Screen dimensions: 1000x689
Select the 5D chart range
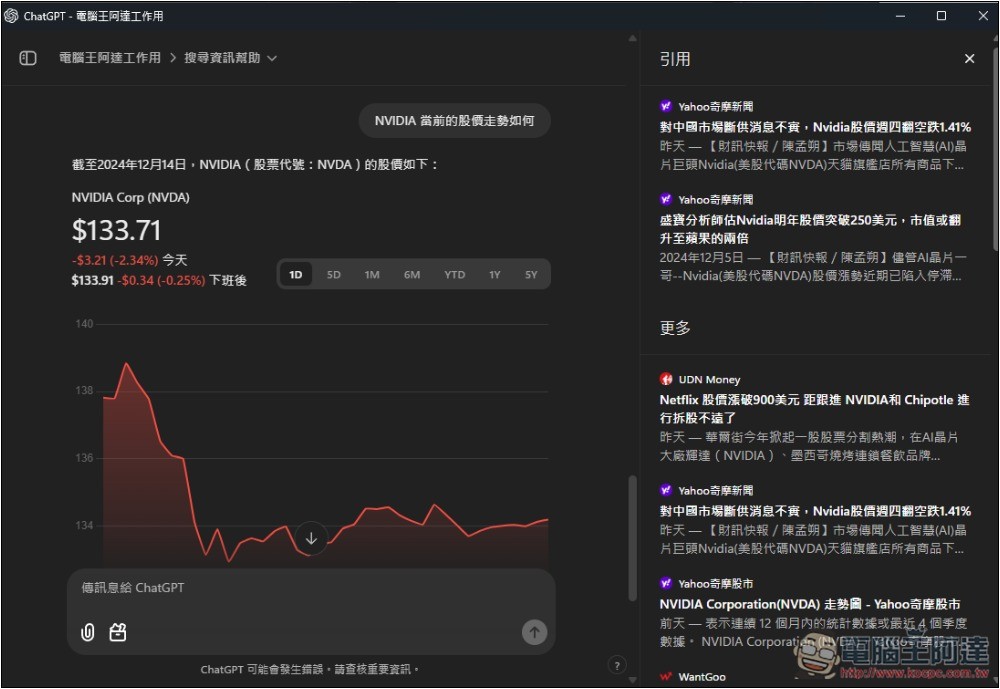coord(334,274)
